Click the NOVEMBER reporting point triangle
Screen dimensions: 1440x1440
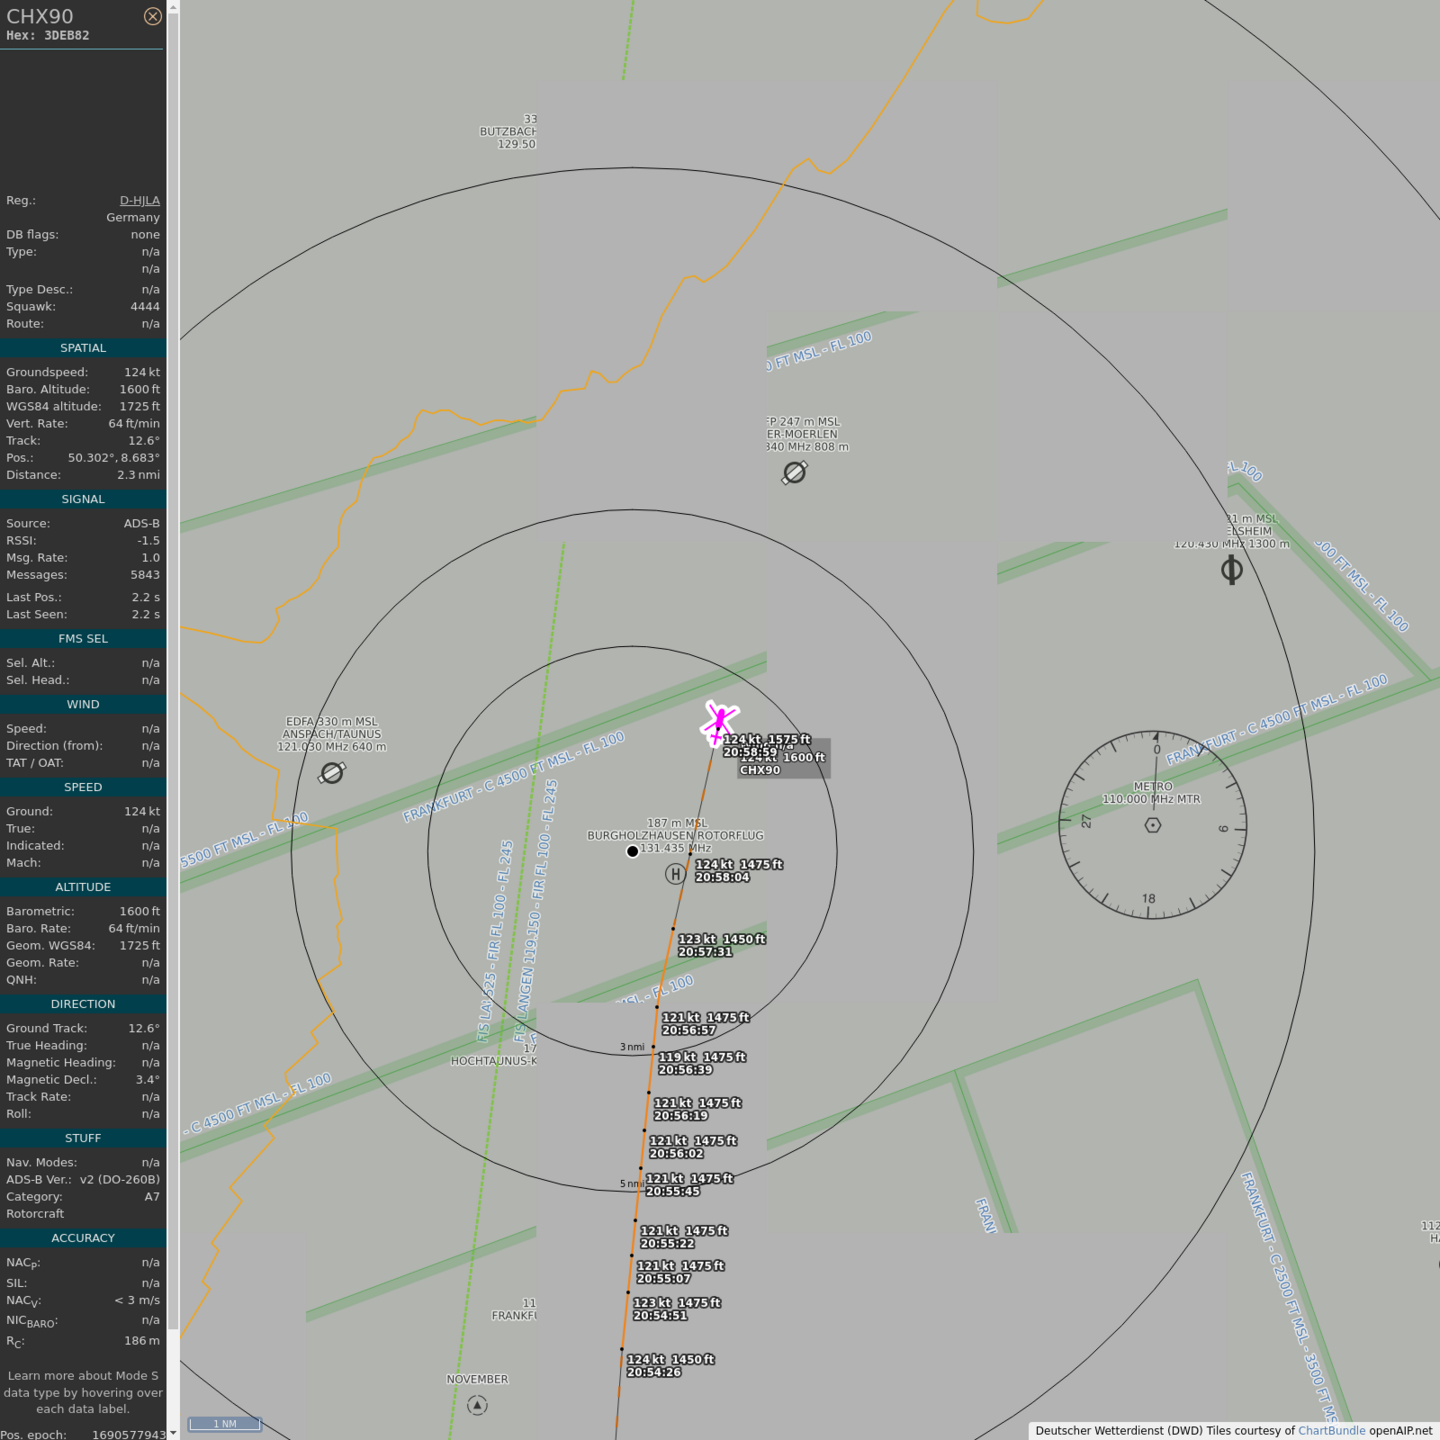click(x=477, y=1405)
